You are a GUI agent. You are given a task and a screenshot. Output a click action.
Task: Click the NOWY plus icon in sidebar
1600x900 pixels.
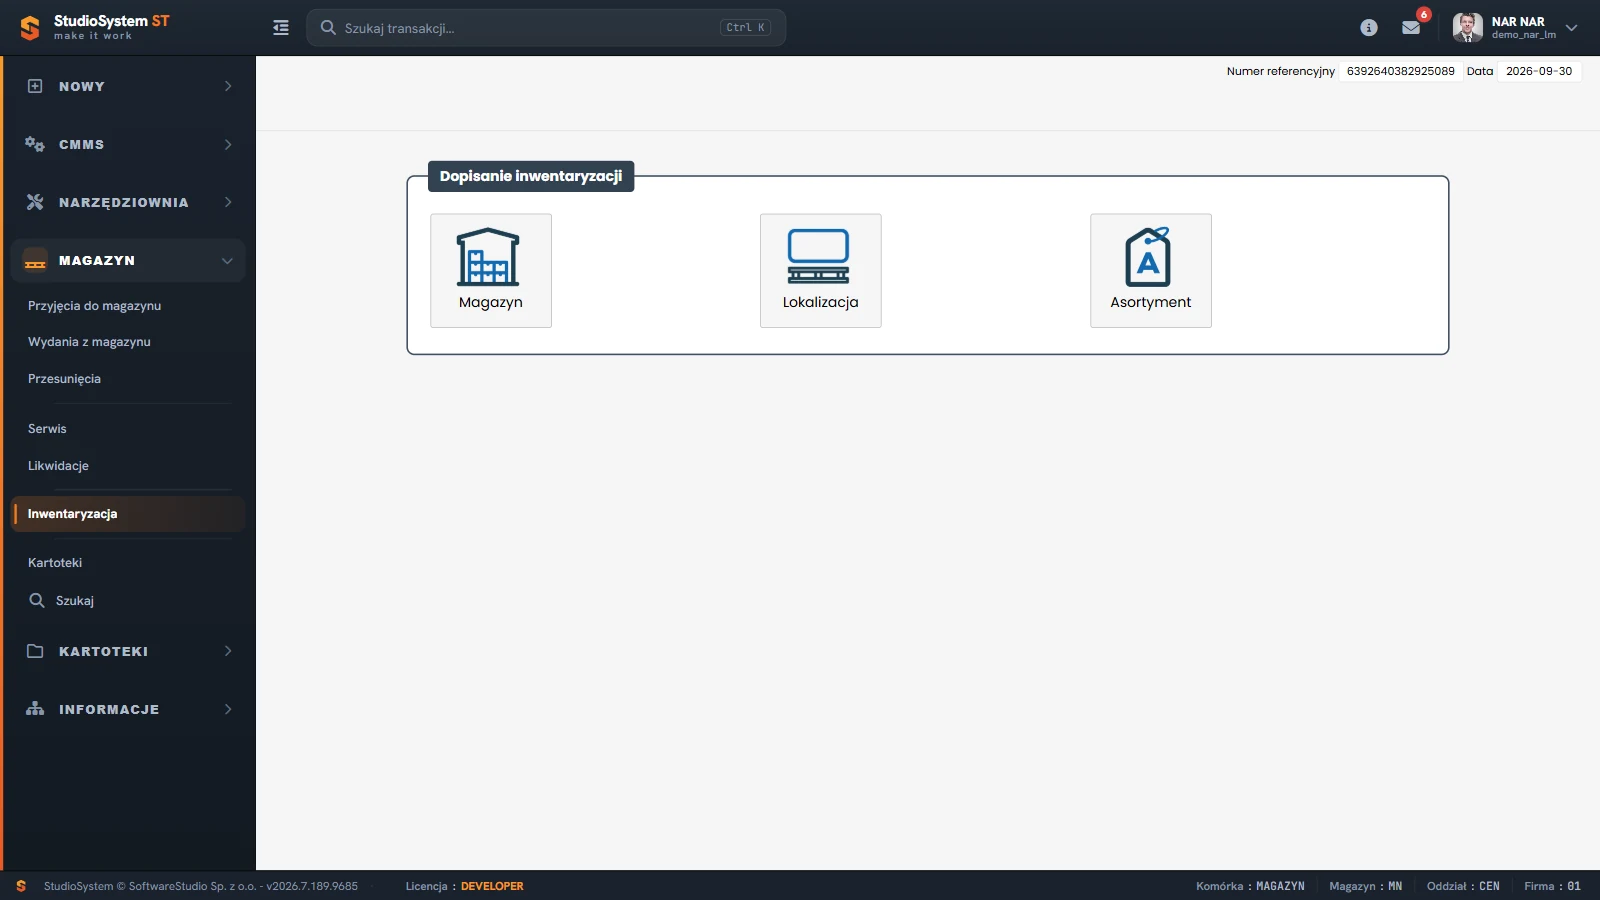coord(35,86)
